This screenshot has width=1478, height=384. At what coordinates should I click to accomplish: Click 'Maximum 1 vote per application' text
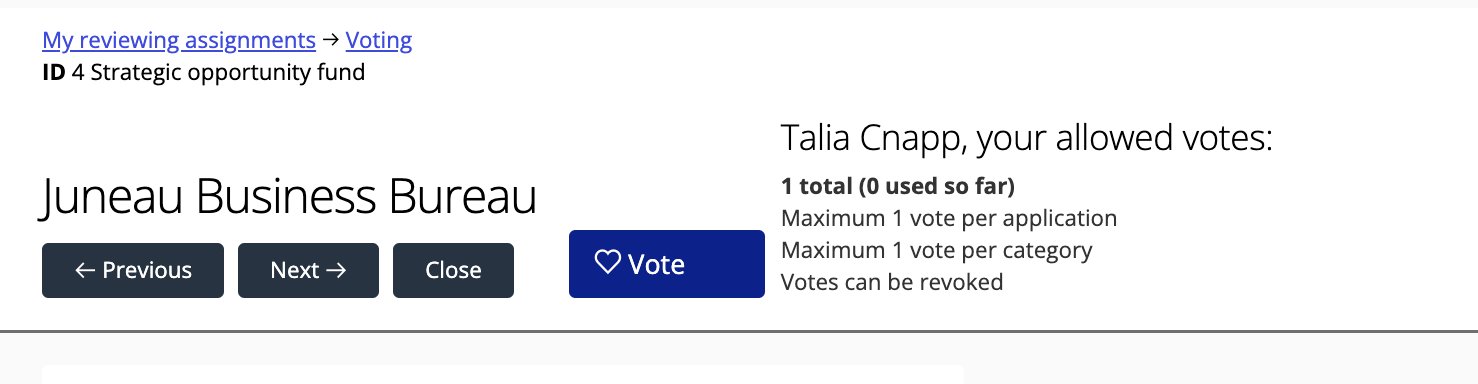[949, 218]
